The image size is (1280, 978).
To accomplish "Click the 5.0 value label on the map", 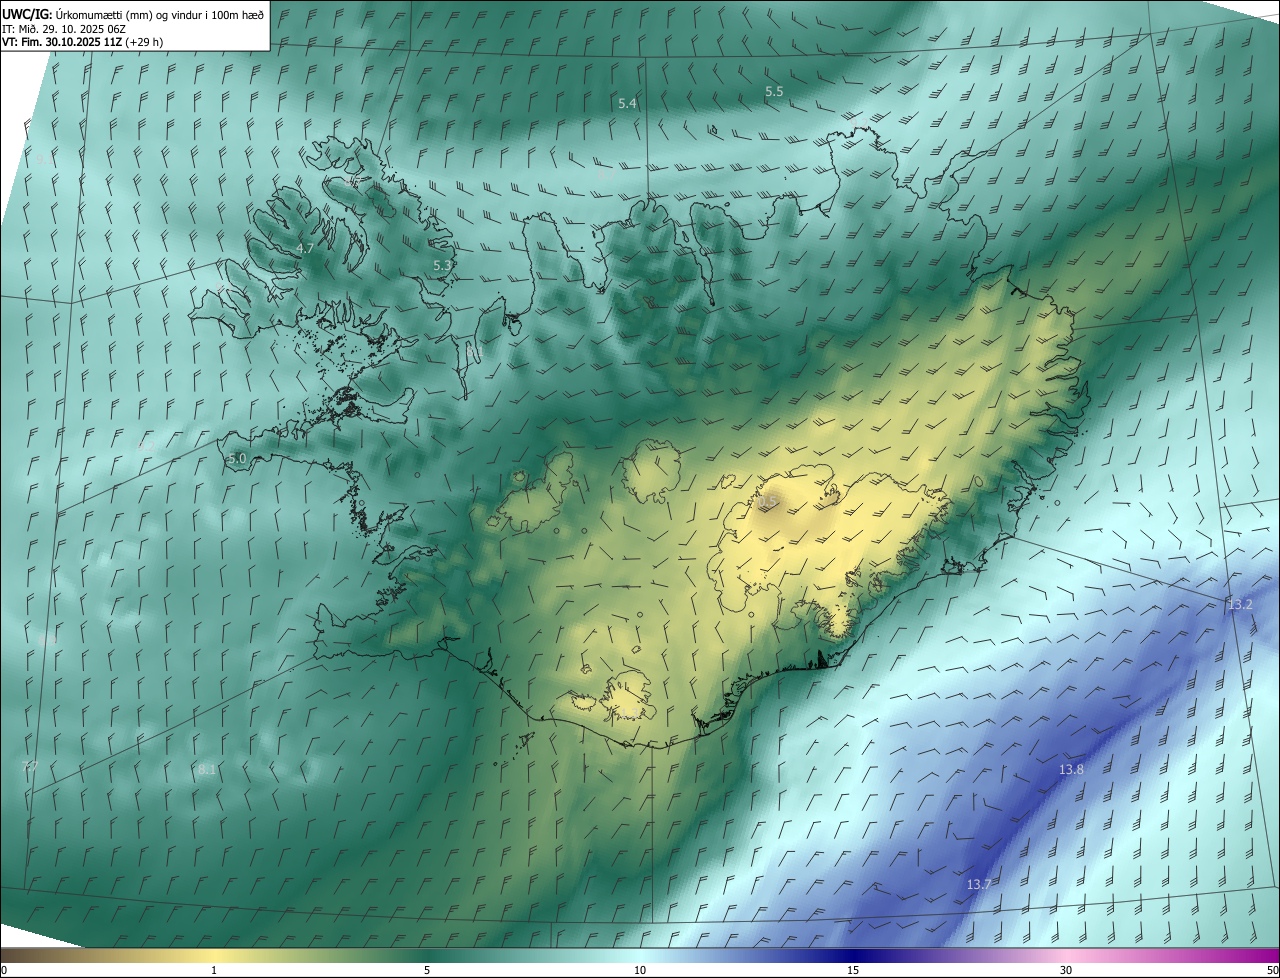I will click(x=237, y=459).
